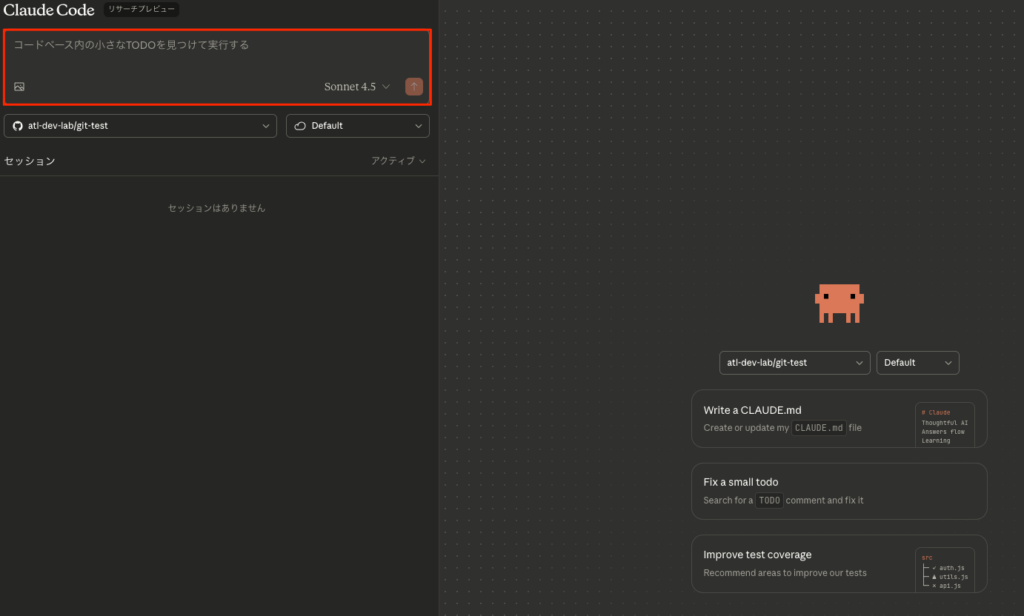Click the Claude Code logo title
This screenshot has height=616, width=1024.
(x=49, y=10)
